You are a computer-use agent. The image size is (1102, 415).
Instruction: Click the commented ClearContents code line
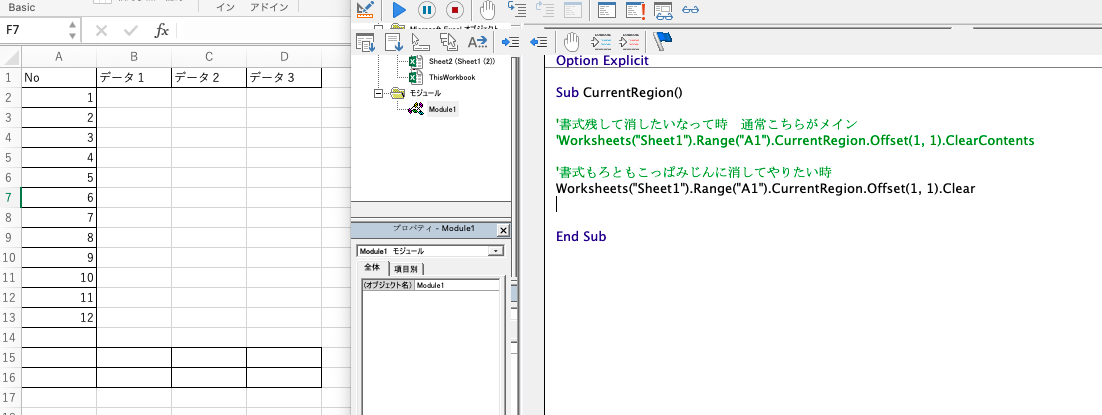[x=795, y=140]
